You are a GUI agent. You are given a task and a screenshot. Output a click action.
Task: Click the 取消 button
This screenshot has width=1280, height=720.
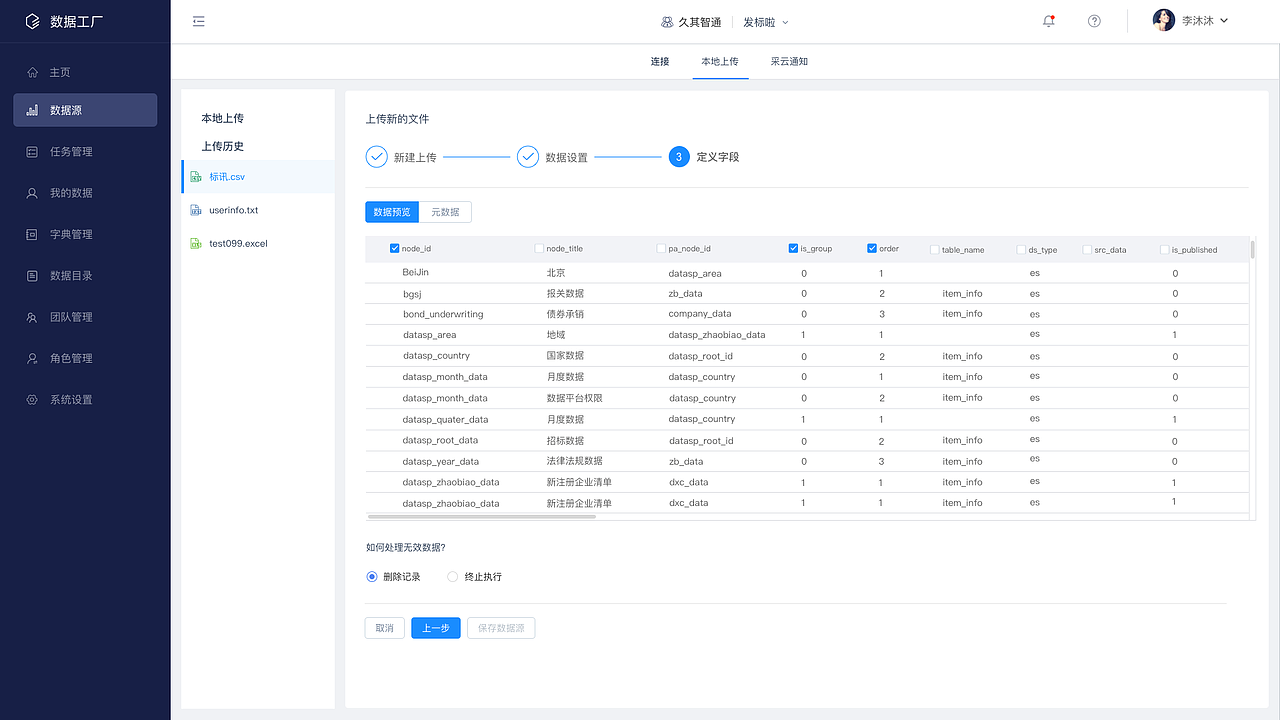[x=384, y=627]
